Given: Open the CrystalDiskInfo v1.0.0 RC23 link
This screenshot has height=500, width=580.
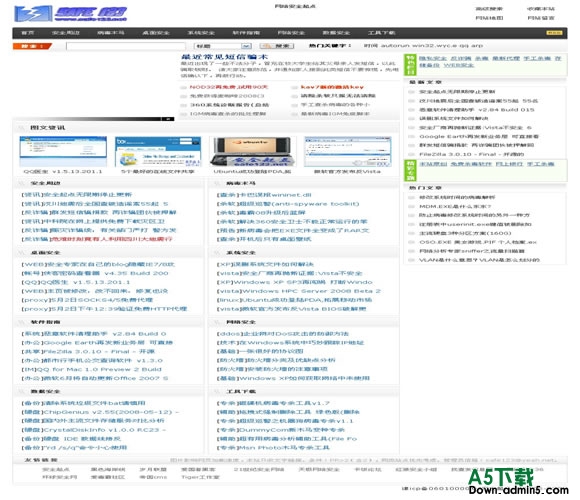Looking at the screenshot, I should pos(94,430).
